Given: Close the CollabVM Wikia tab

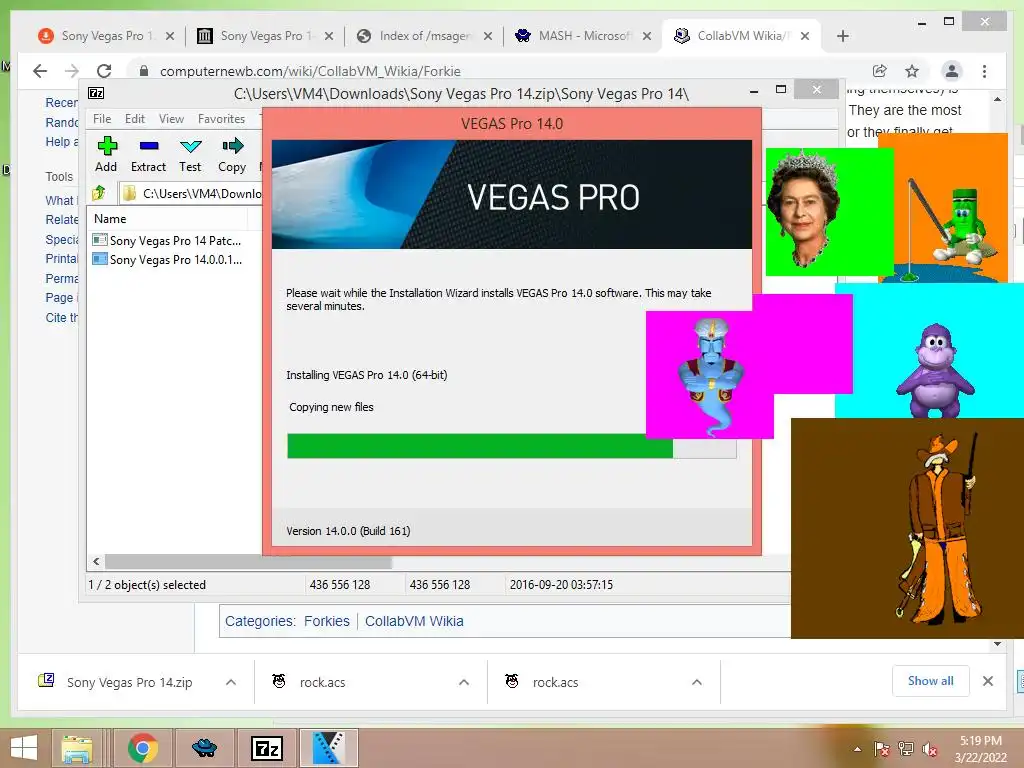Looking at the screenshot, I should pyautogui.click(x=805, y=36).
